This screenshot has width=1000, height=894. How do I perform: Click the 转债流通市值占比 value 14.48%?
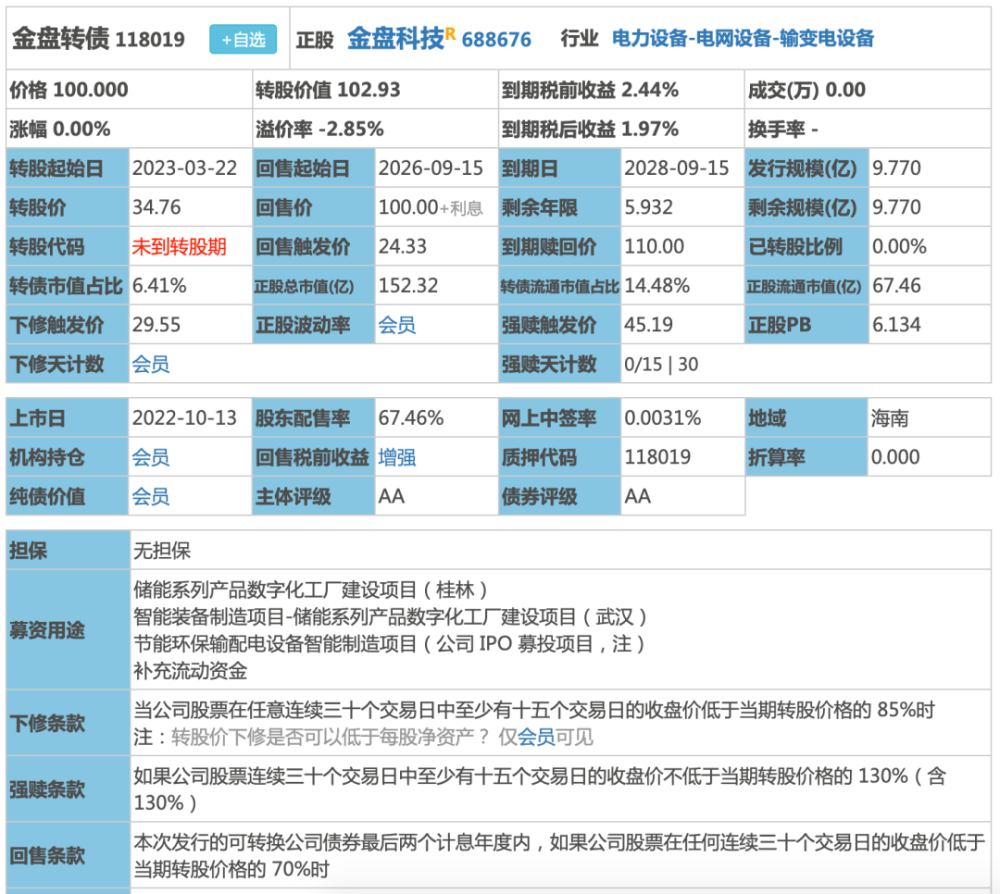(657, 286)
